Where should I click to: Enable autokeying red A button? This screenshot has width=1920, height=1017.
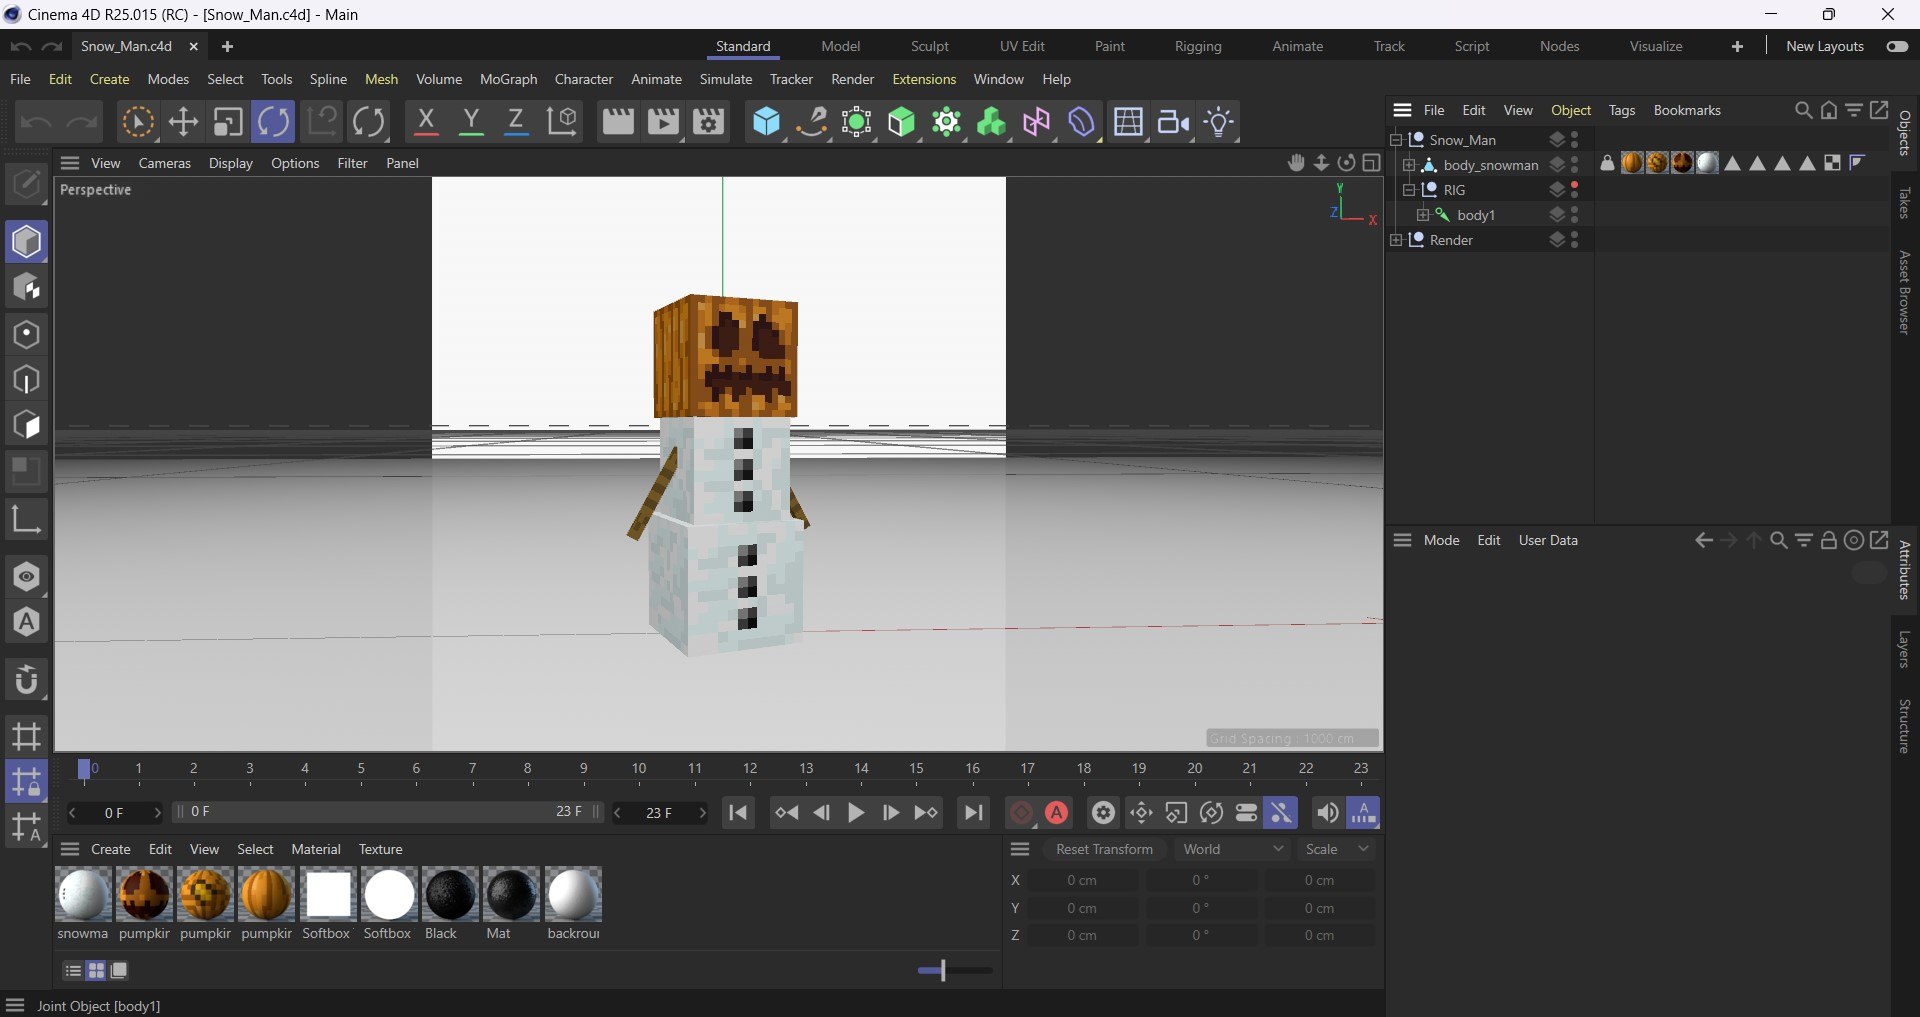tap(1057, 813)
